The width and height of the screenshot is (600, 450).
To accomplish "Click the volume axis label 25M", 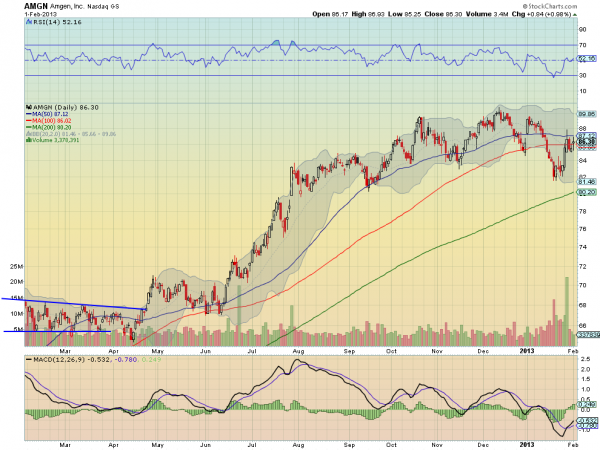I will coord(17,266).
